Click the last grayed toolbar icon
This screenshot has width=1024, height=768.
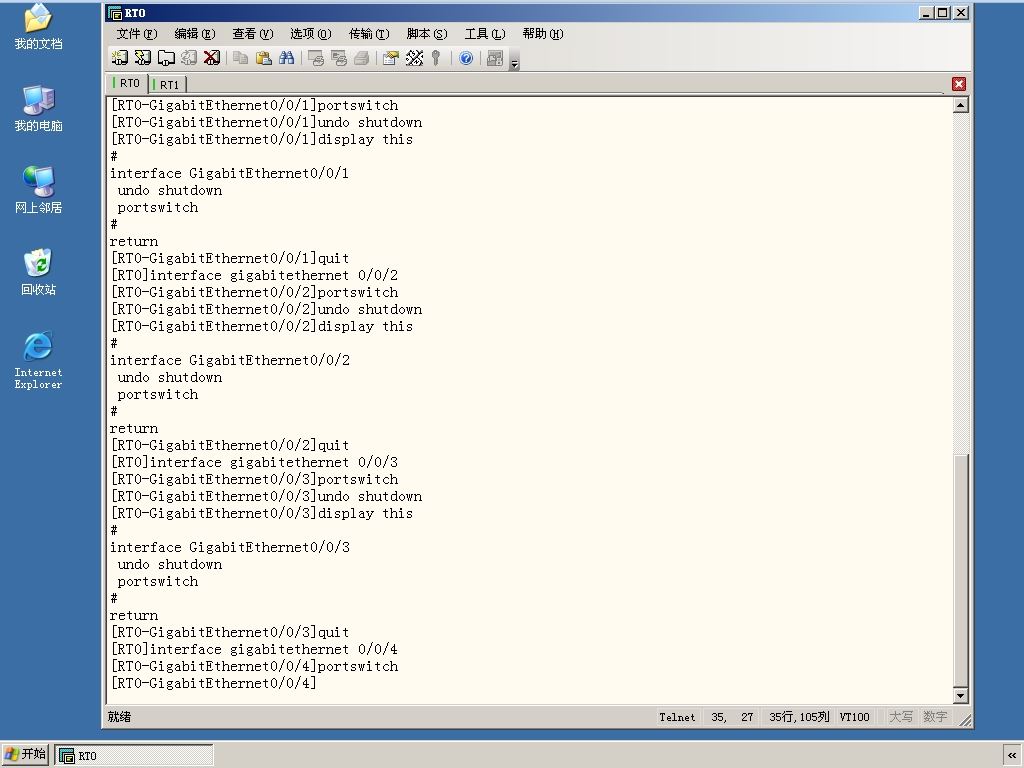click(495, 58)
